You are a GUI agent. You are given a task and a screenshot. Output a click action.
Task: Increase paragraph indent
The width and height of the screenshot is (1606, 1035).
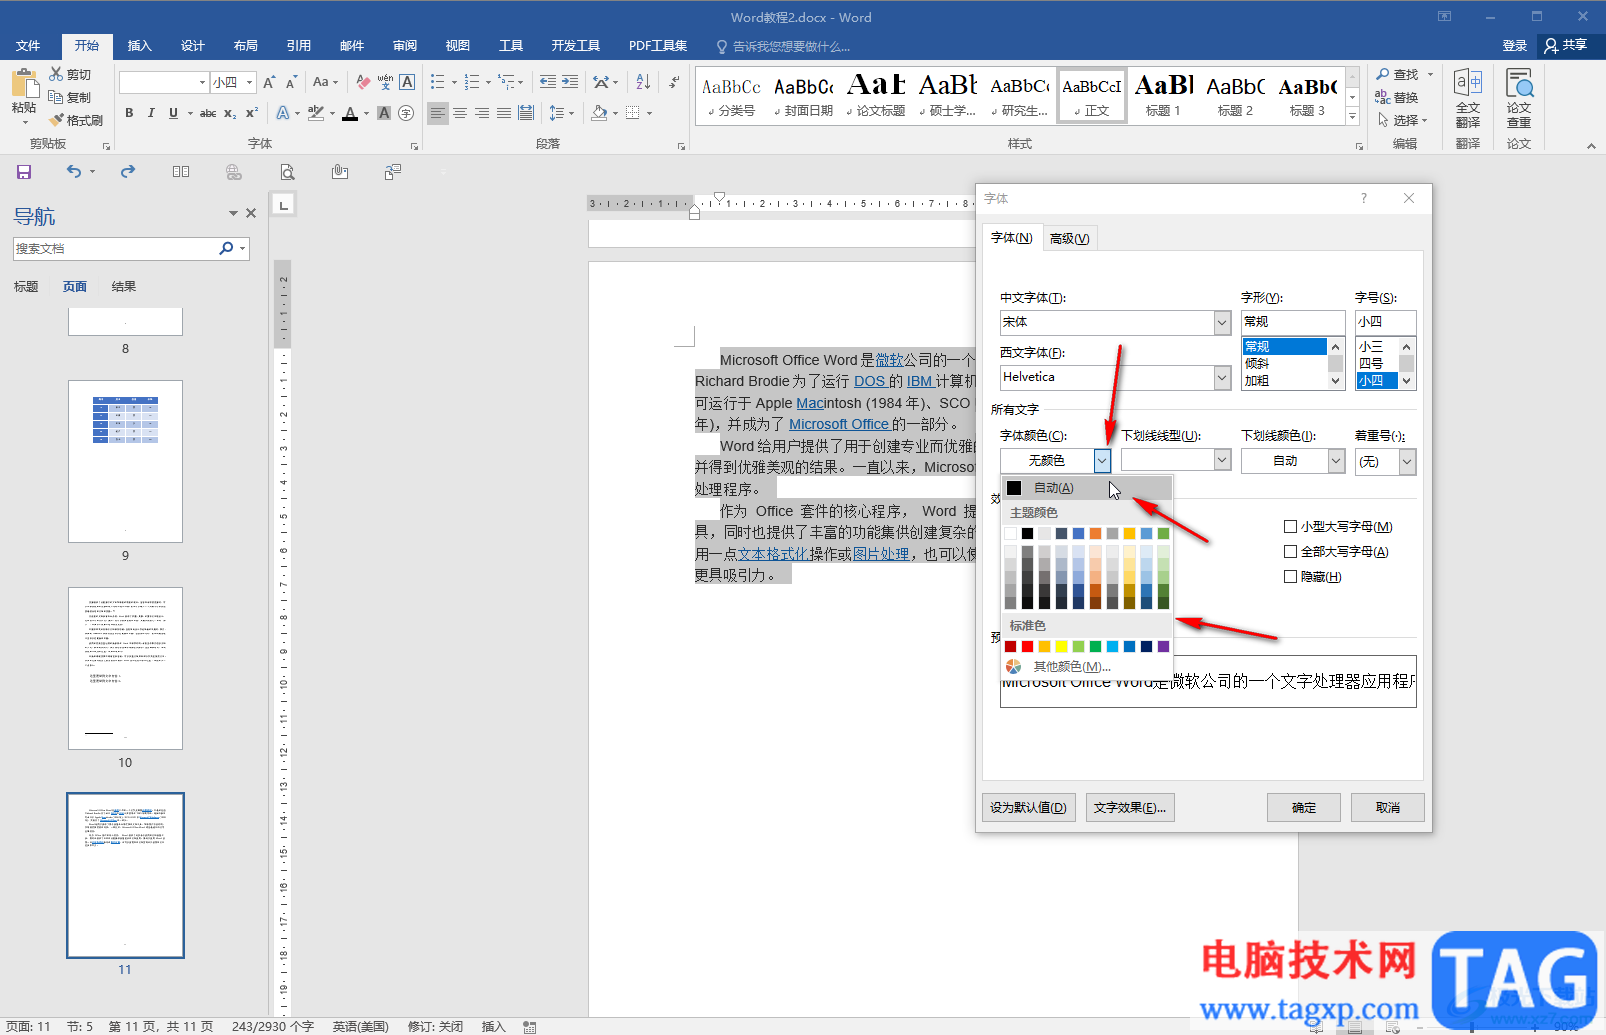[x=571, y=82]
